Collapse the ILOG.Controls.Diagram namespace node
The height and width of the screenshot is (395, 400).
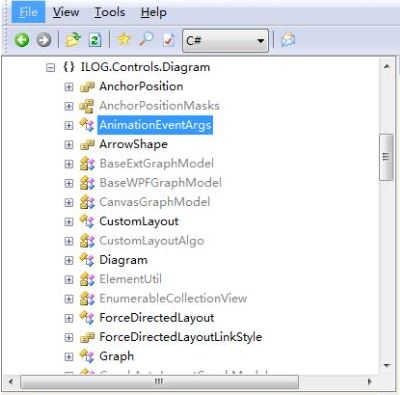[x=50, y=68]
